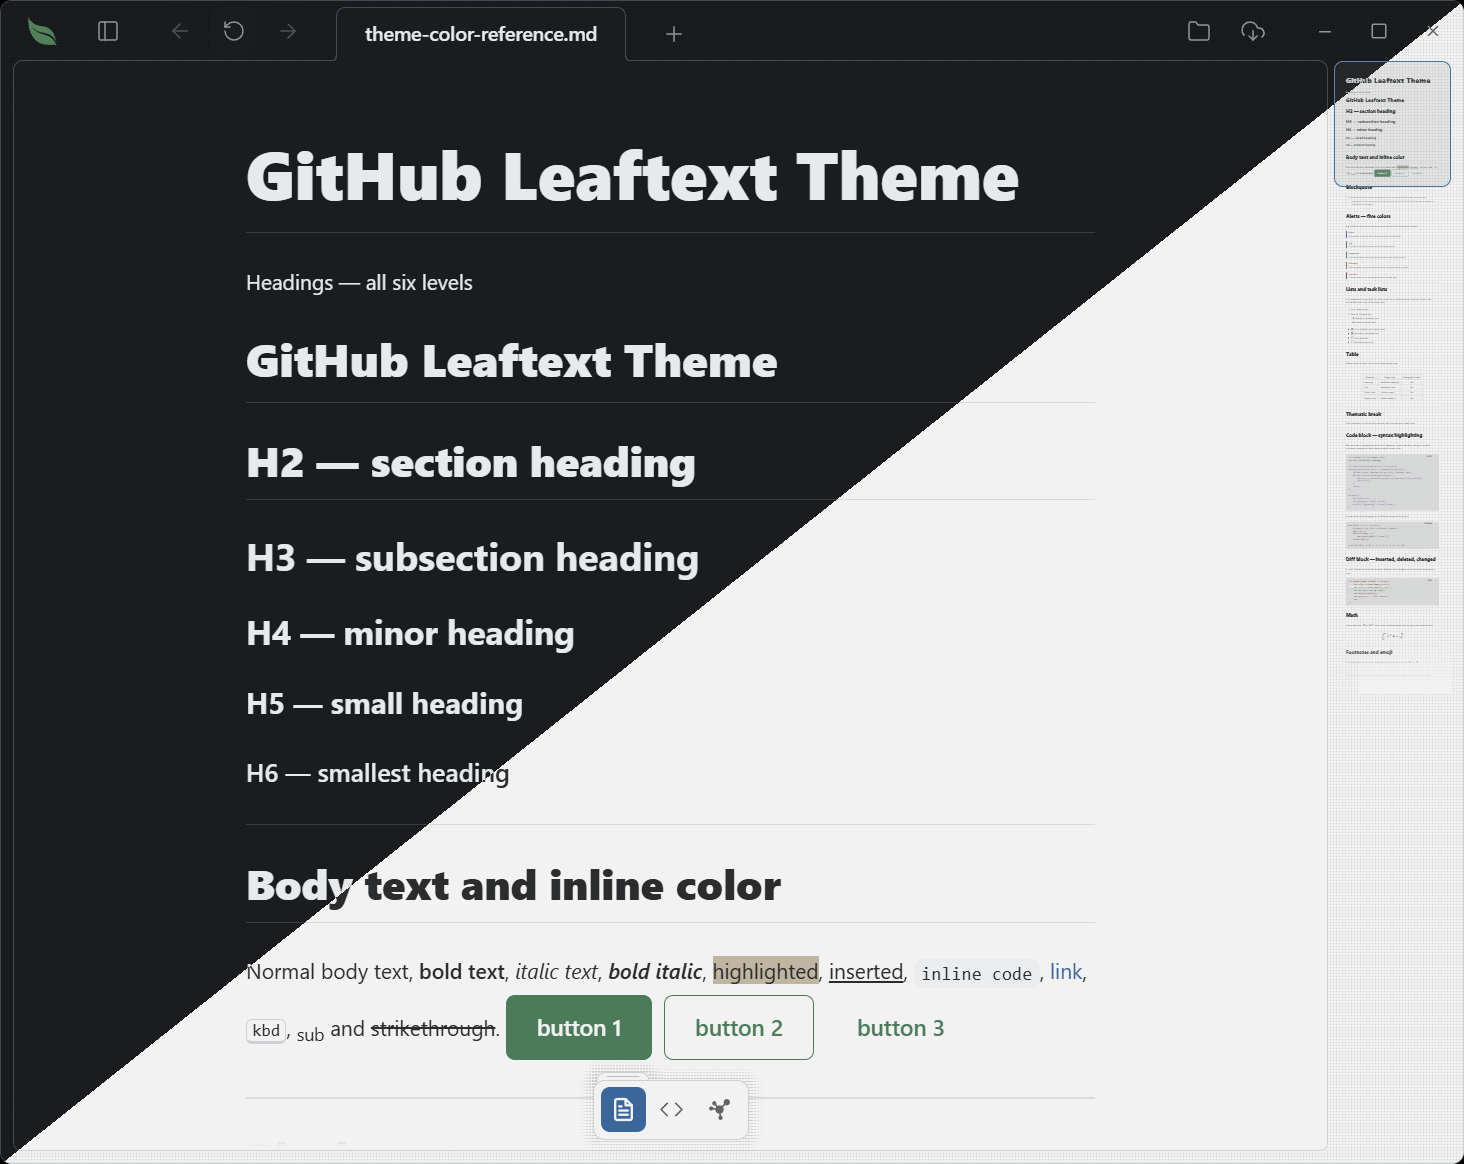
Task: Click the "H2 — section heading" title
Action: pyautogui.click(x=471, y=463)
